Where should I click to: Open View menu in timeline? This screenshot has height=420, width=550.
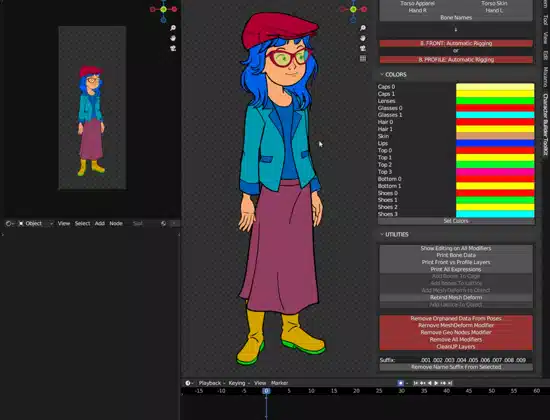pos(260,383)
